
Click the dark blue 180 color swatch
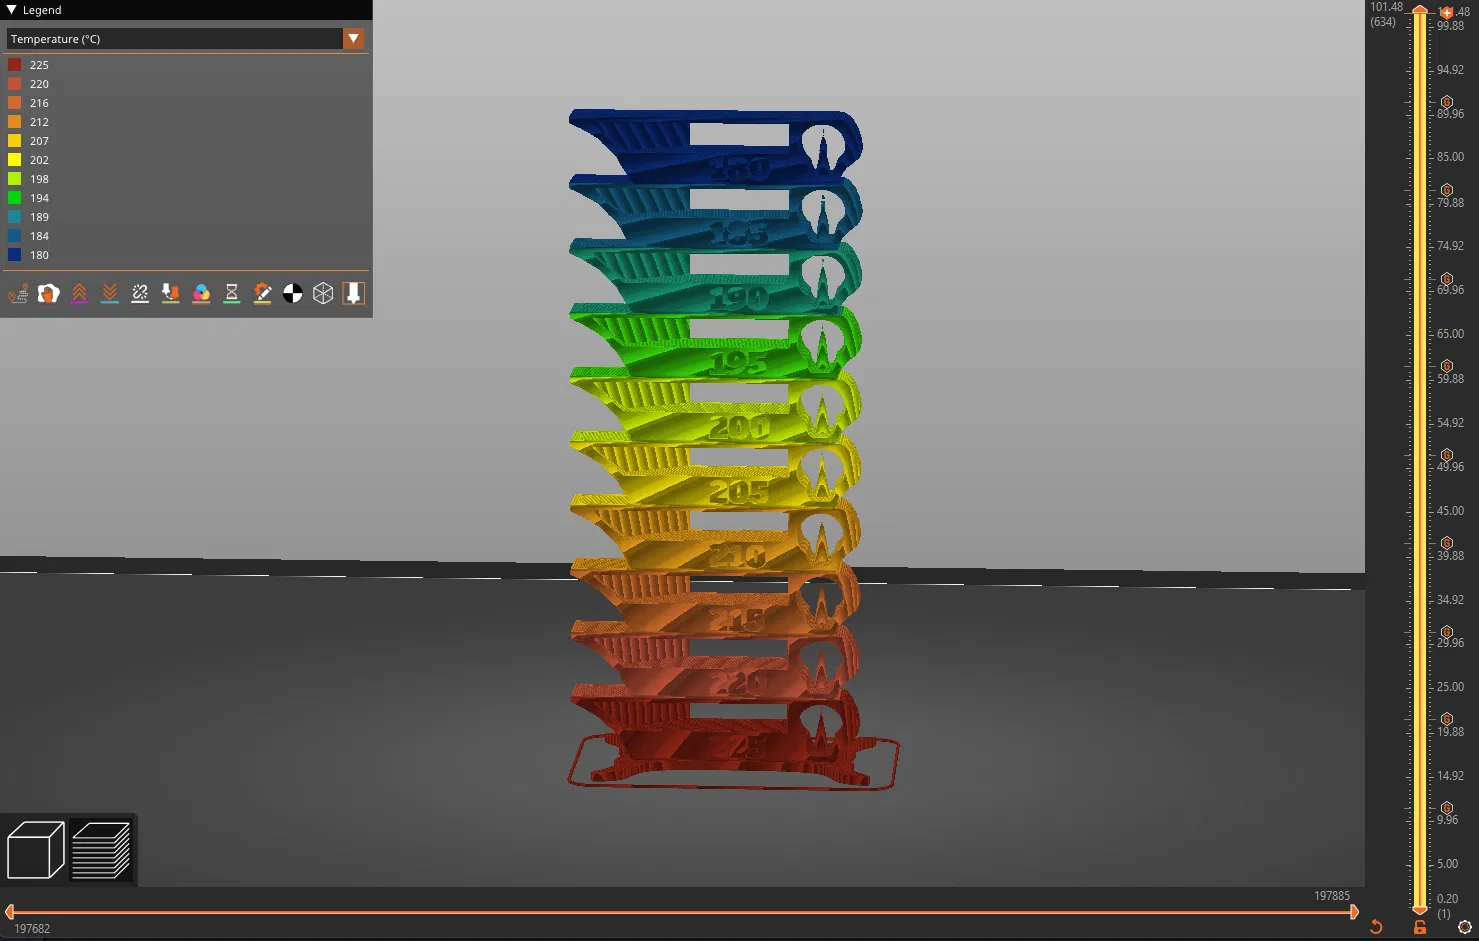pos(15,255)
